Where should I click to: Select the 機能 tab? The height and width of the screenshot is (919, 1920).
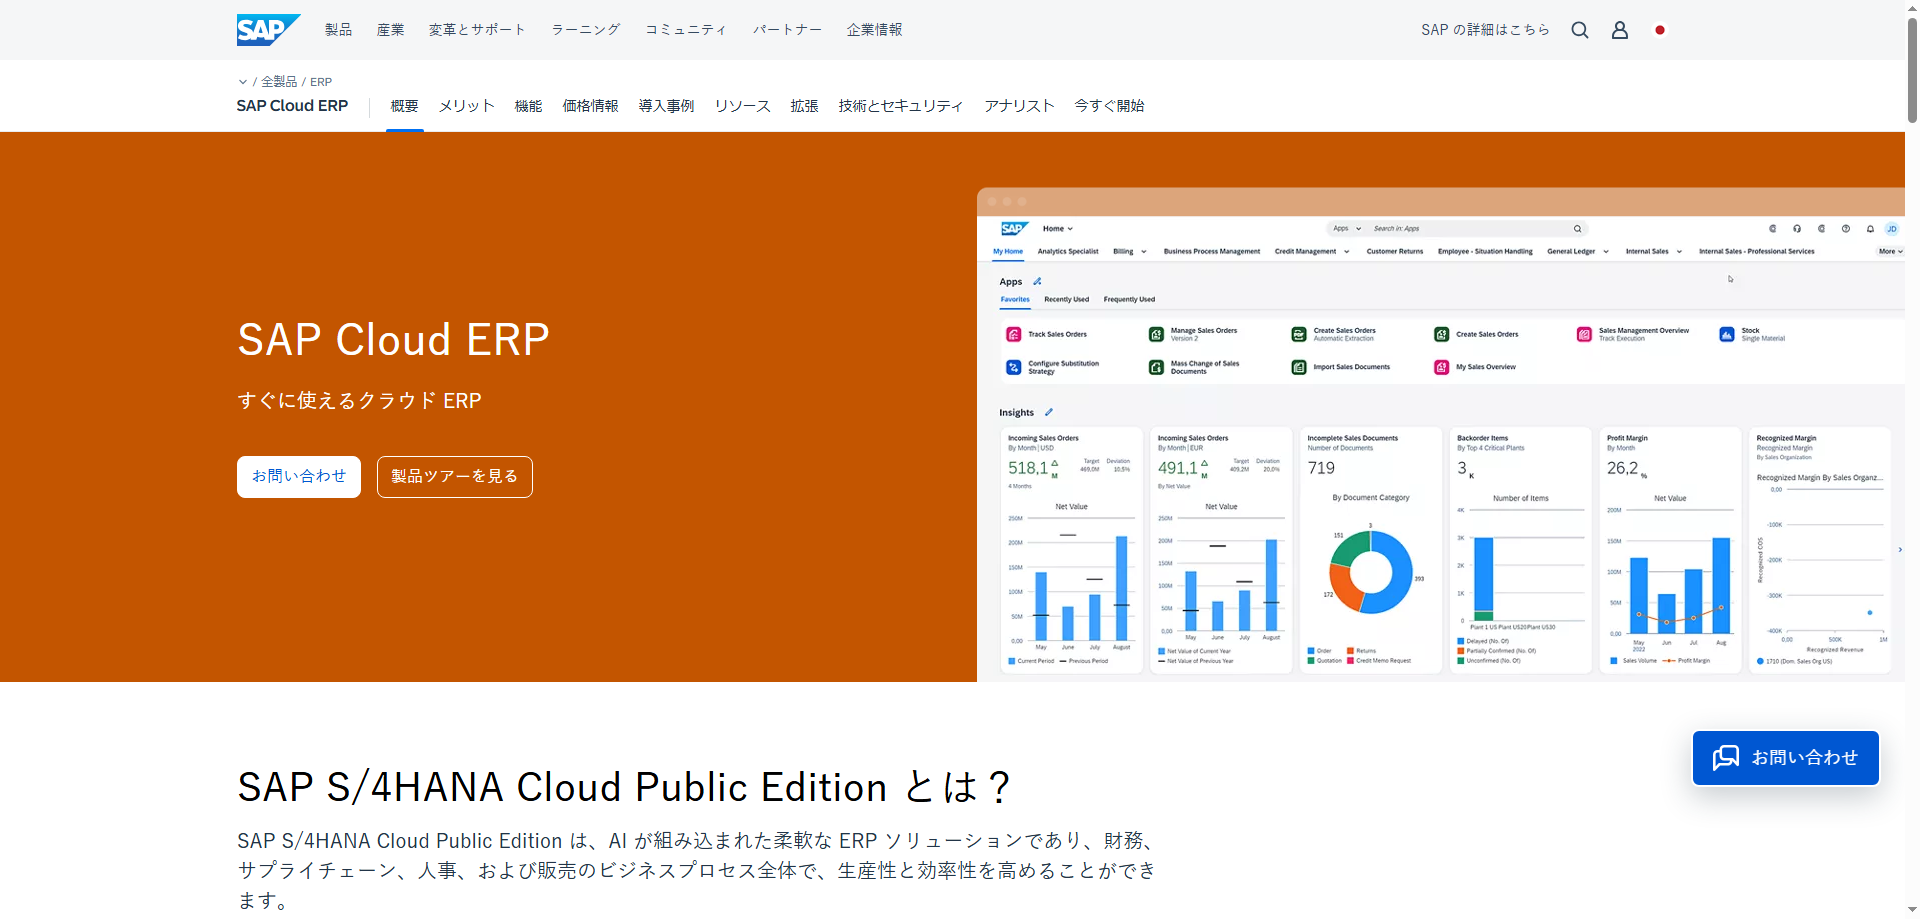point(528,106)
